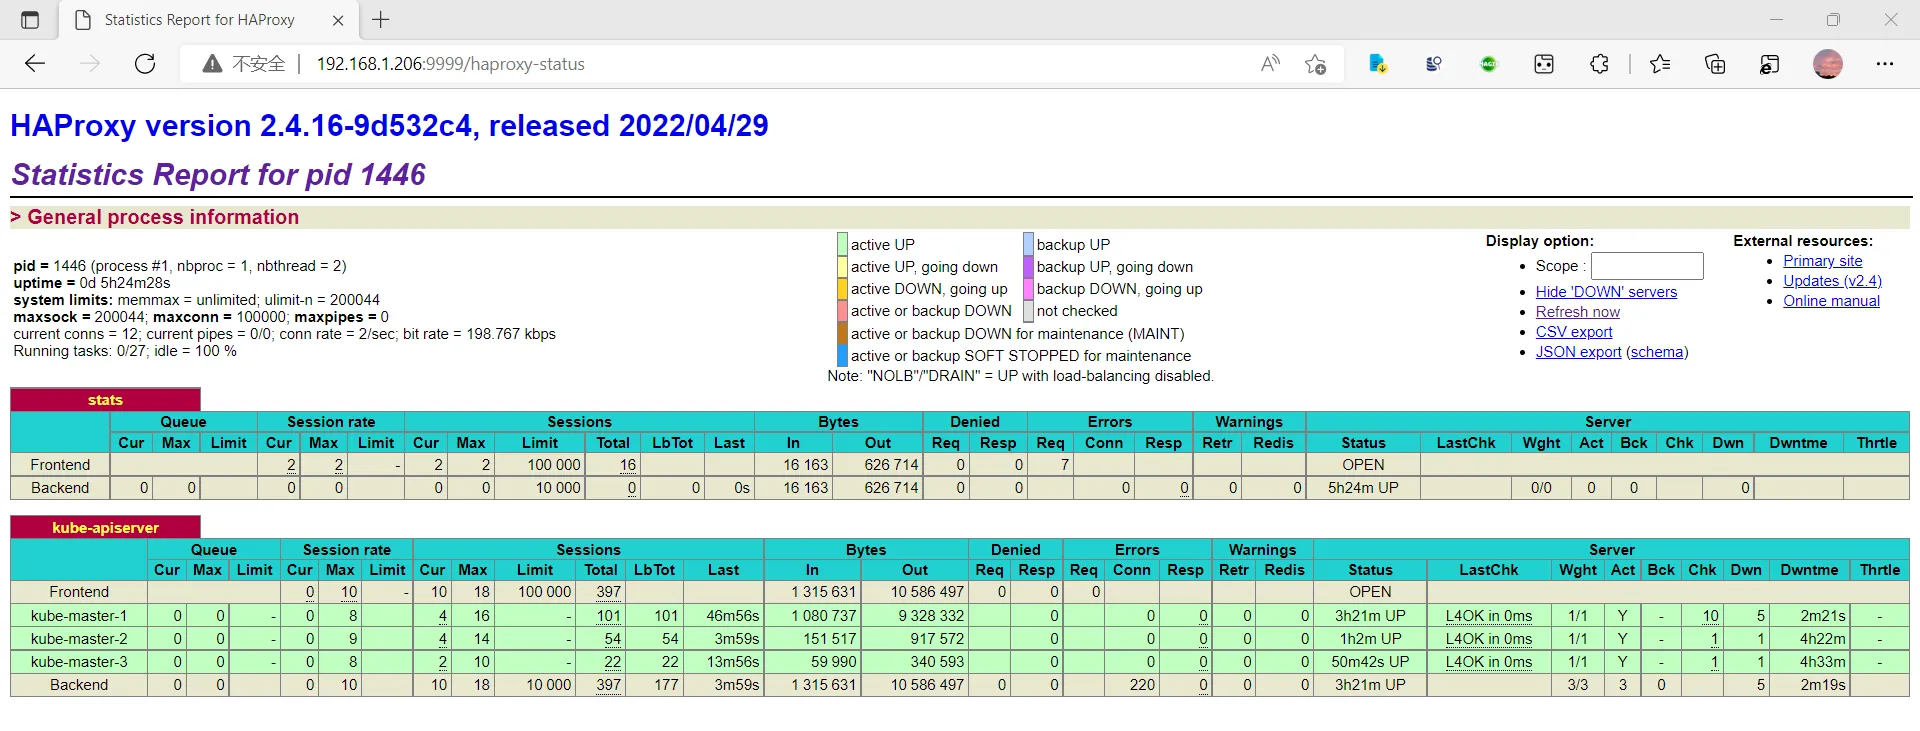Screen dimensions: 1920x731
Task: Click kube-master-2 L4OK in 0ms check
Action: pyautogui.click(x=1488, y=639)
